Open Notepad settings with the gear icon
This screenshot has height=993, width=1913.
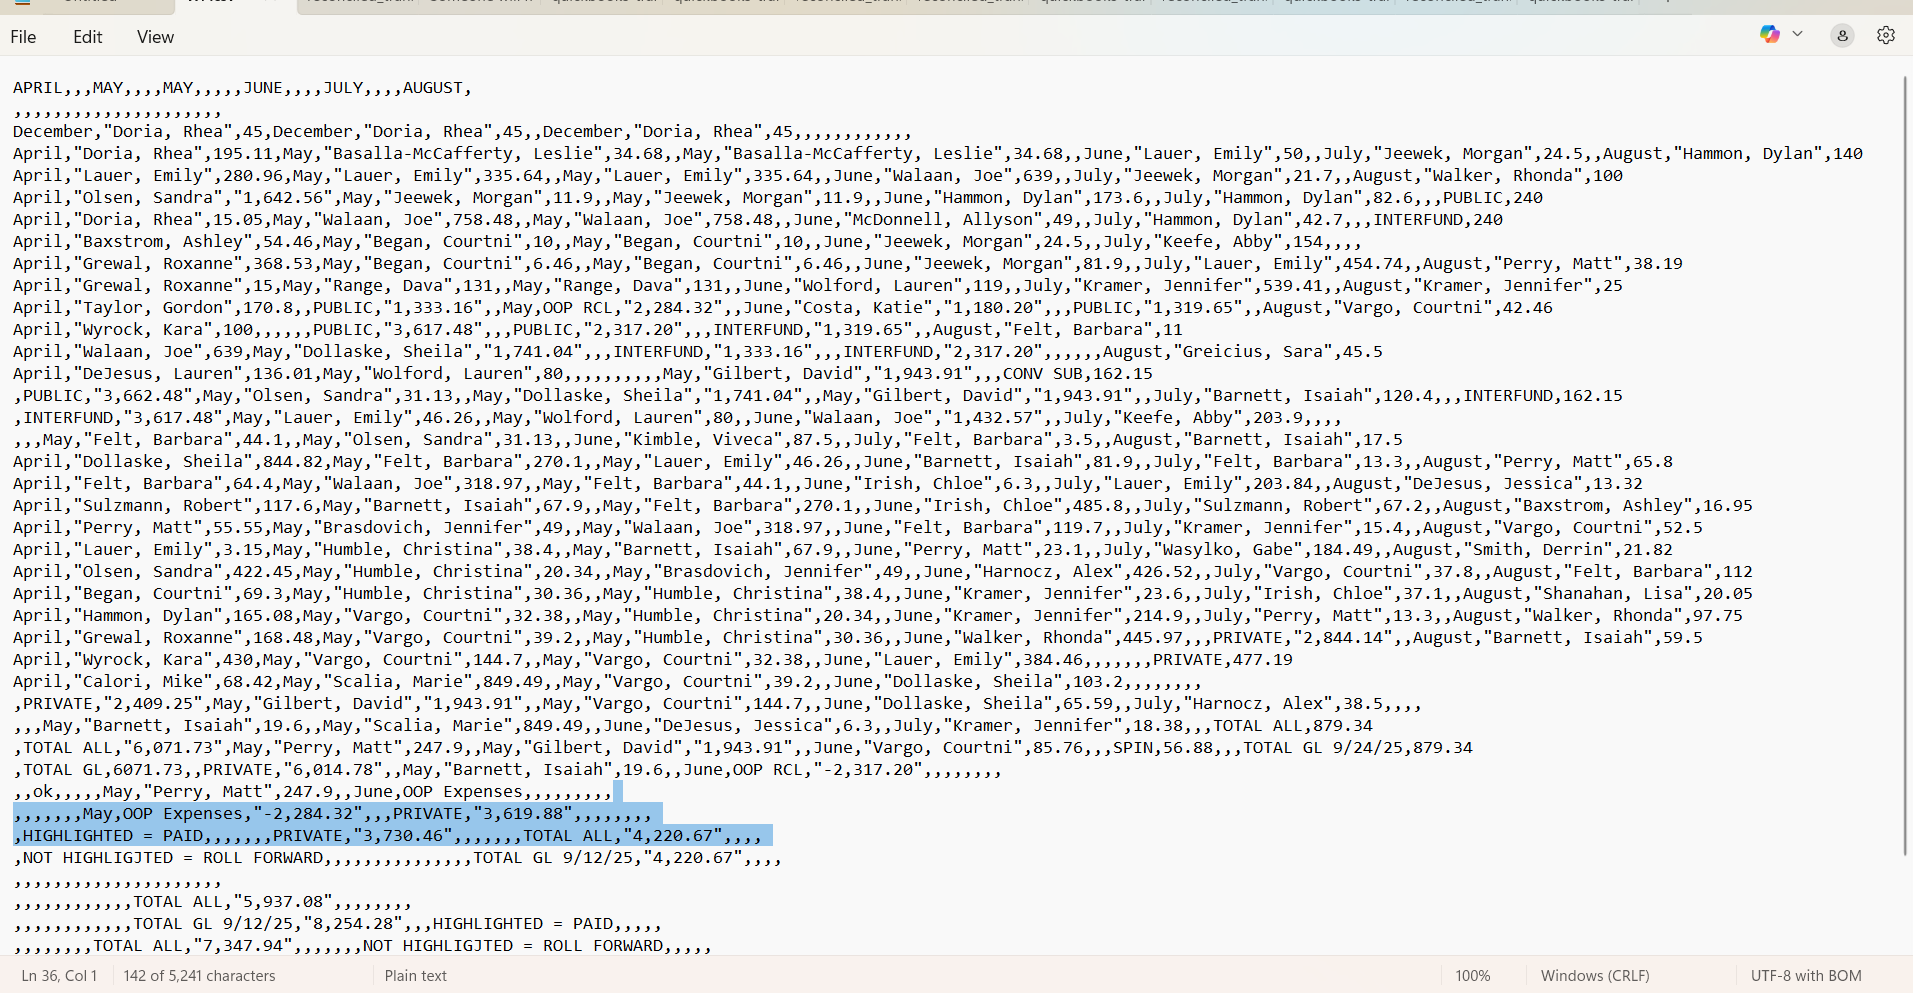pyautogui.click(x=1886, y=35)
